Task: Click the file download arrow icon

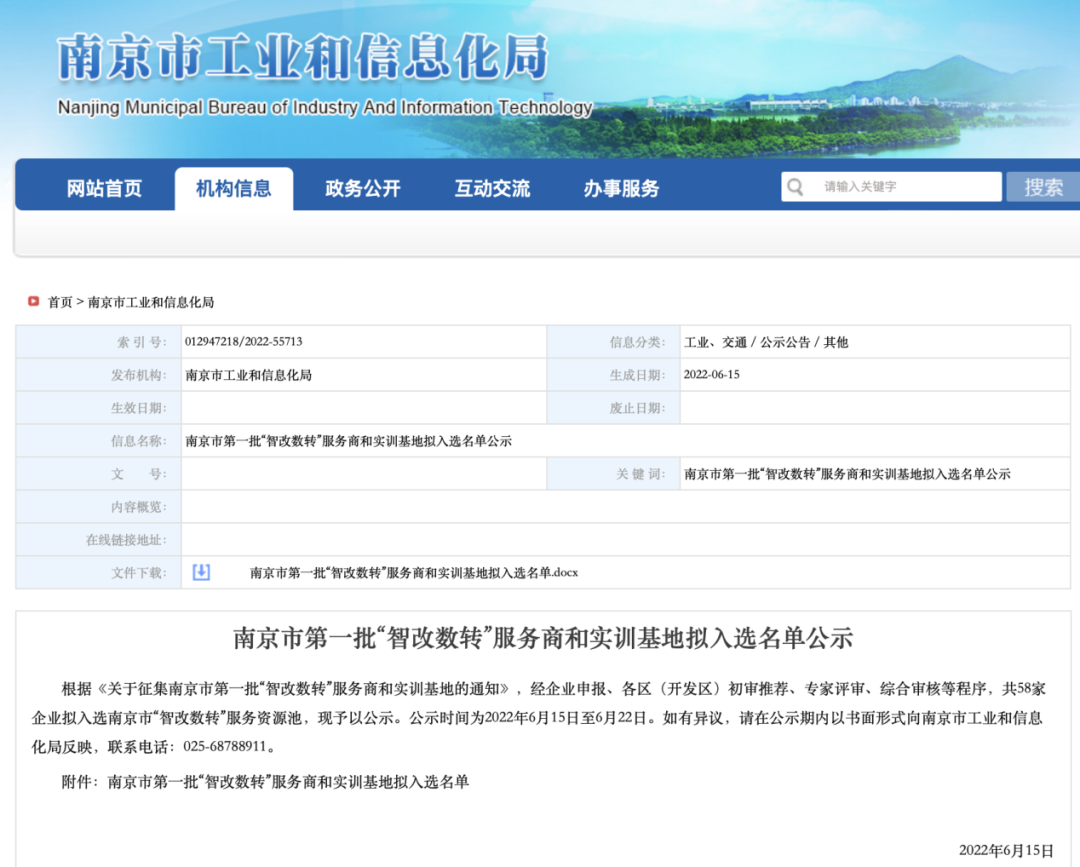Action: point(201,572)
